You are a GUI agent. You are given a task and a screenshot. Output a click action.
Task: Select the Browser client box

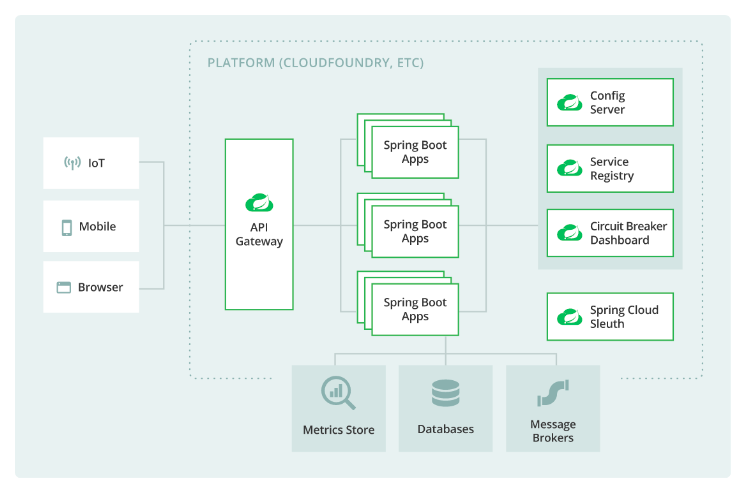[x=91, y=287]
